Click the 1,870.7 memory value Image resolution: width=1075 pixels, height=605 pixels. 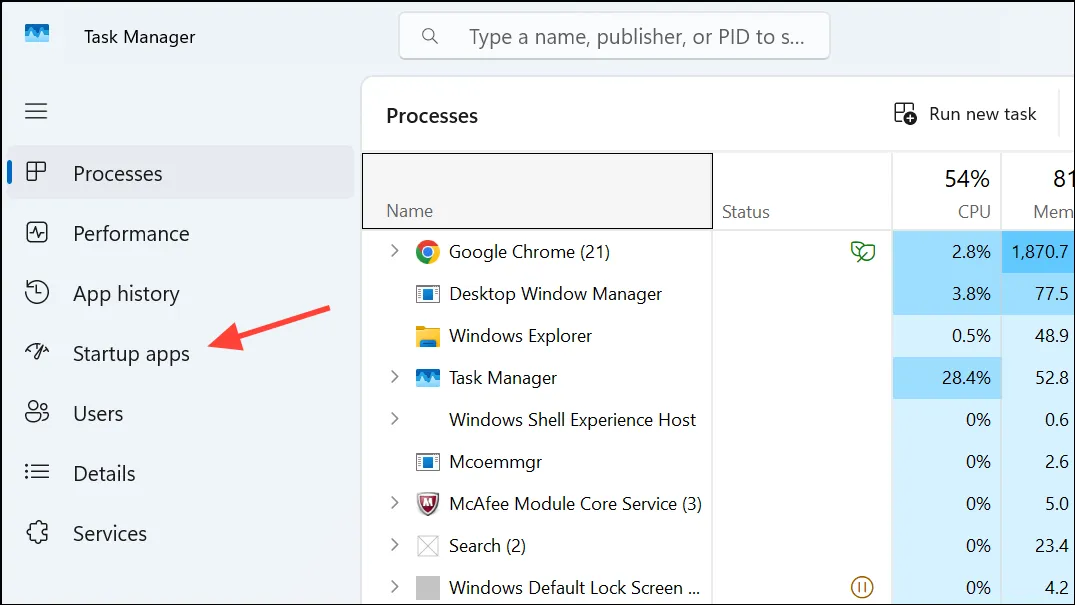pyautogui.click(x=1040, y=252)
